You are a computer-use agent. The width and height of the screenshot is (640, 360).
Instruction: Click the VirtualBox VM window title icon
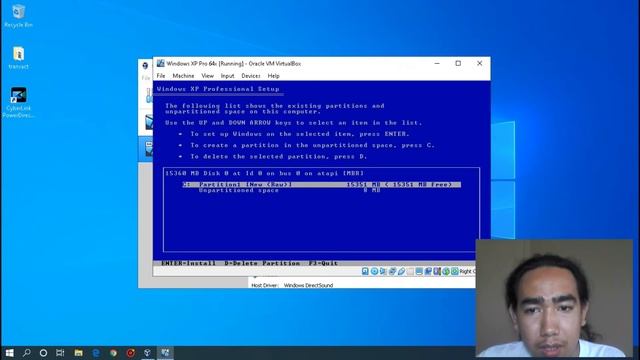pos(160,63)
